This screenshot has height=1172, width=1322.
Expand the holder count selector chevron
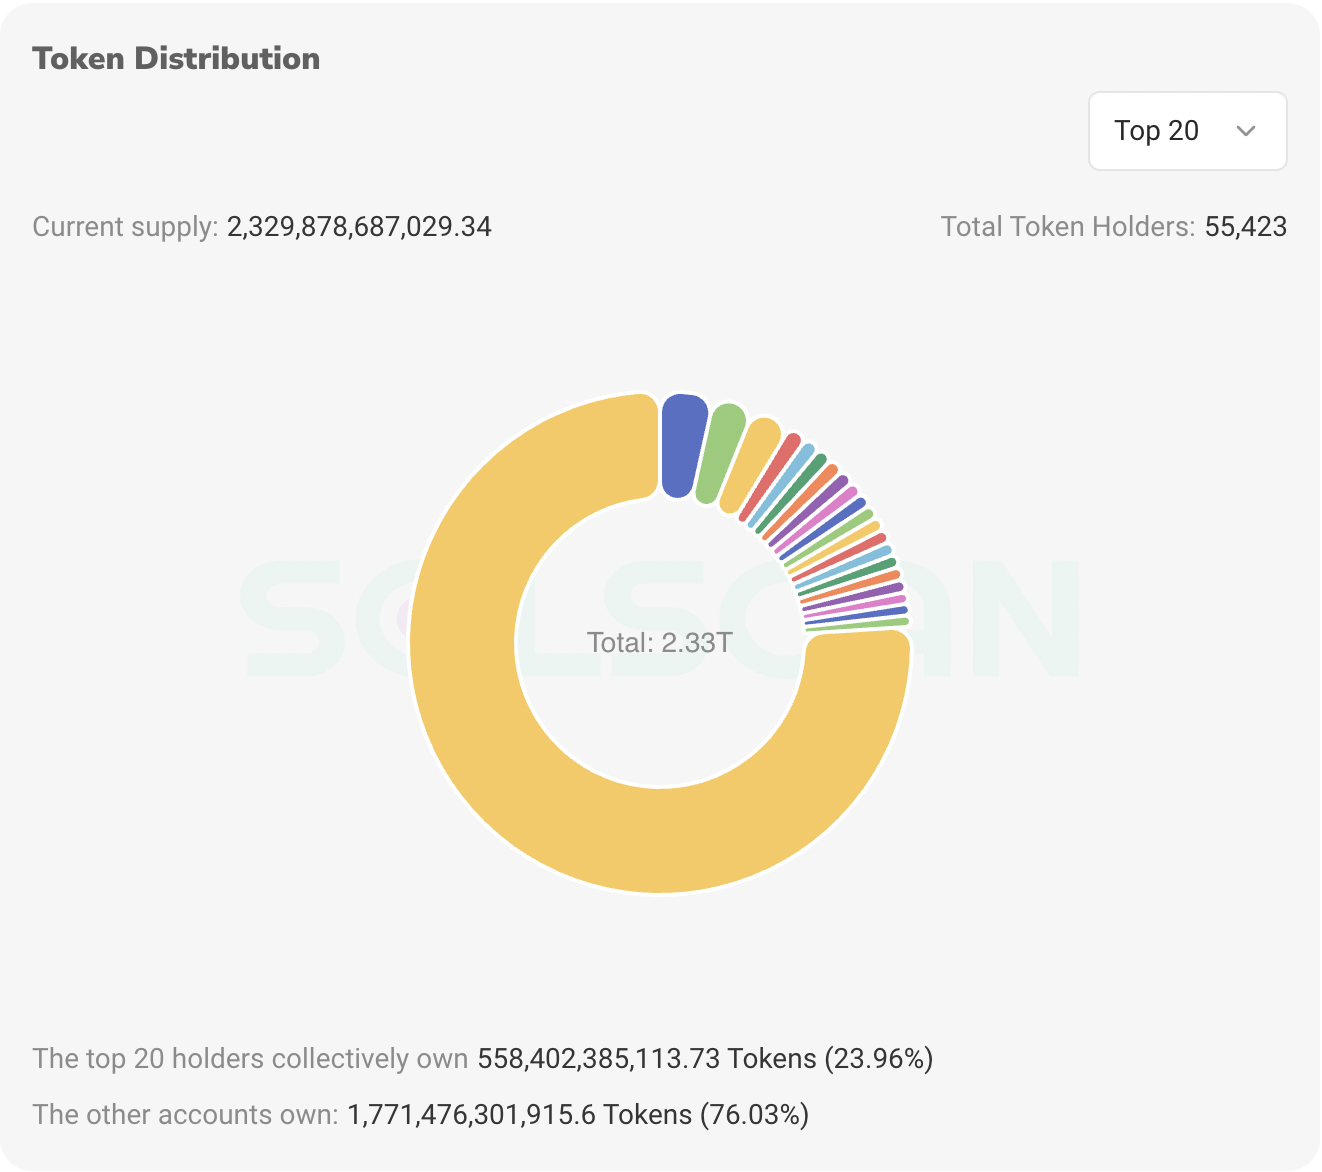[1246, 131]
